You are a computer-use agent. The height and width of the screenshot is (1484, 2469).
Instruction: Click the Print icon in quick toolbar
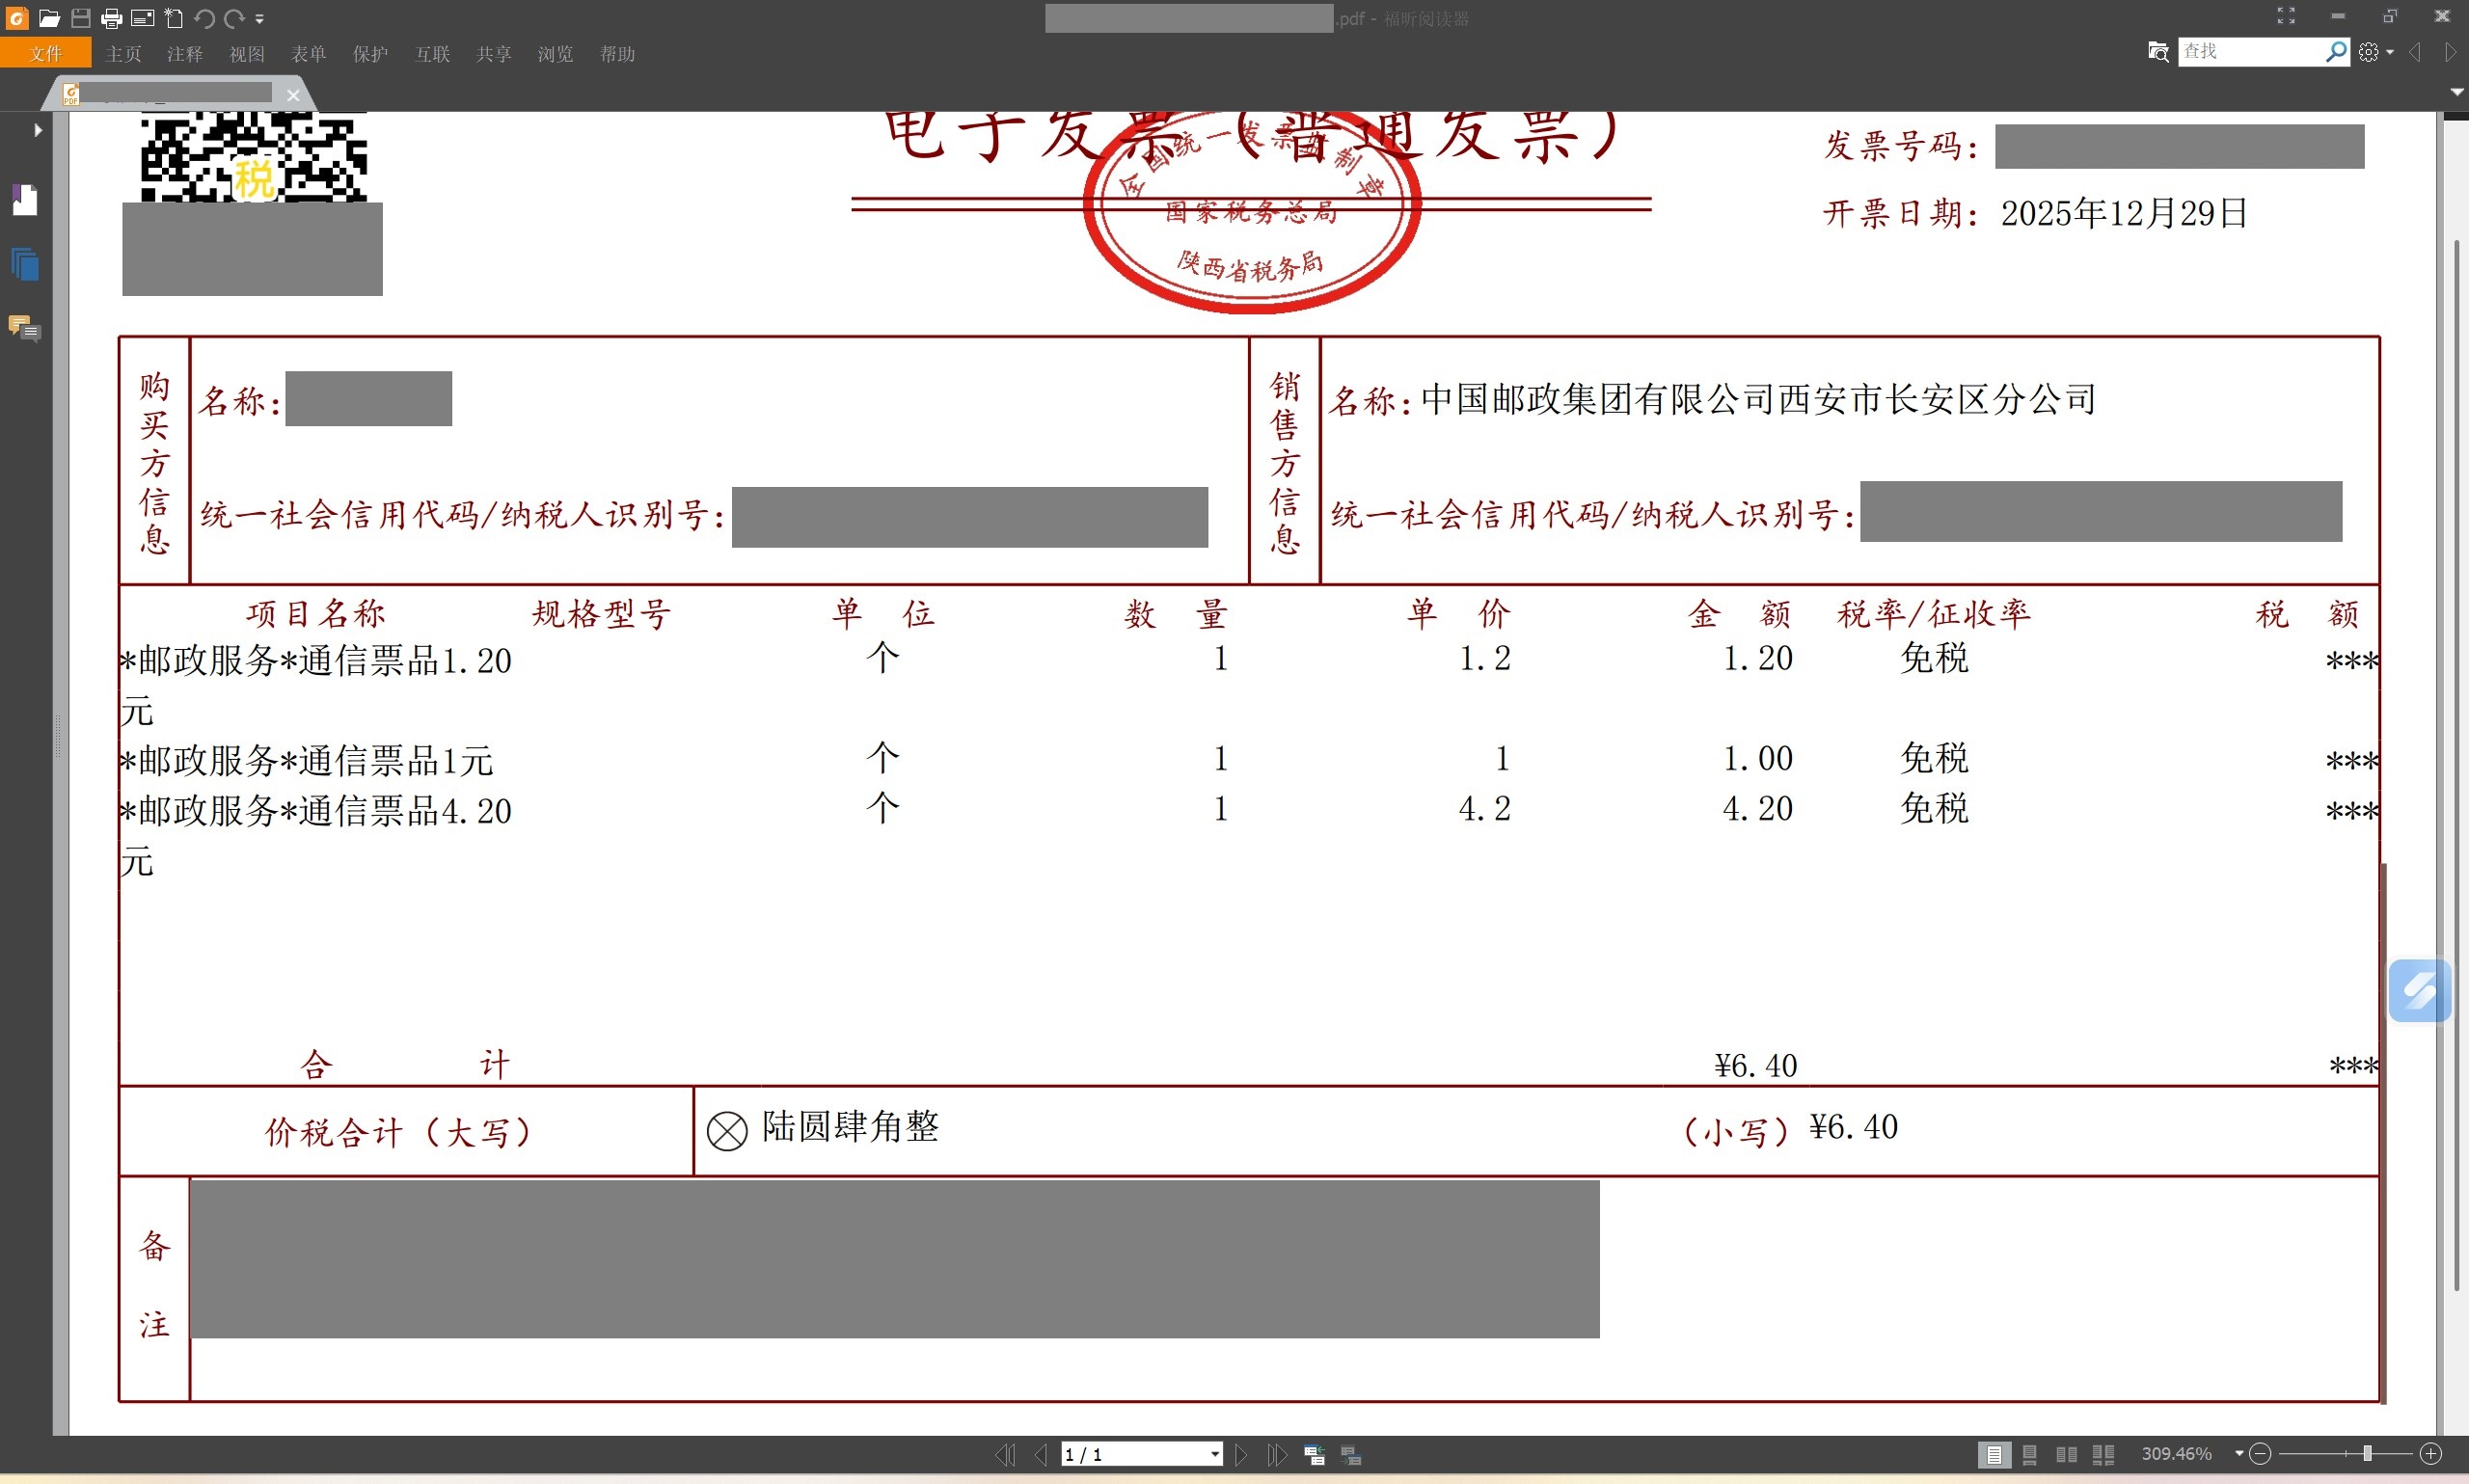pyautogui.click(x=111, y=18)
